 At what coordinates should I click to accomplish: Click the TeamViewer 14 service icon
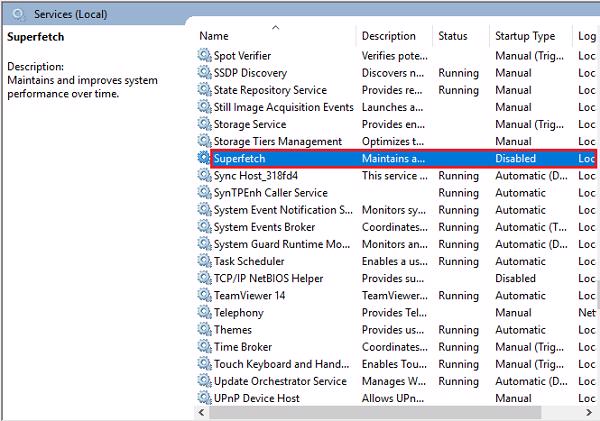tap(205, 295)
